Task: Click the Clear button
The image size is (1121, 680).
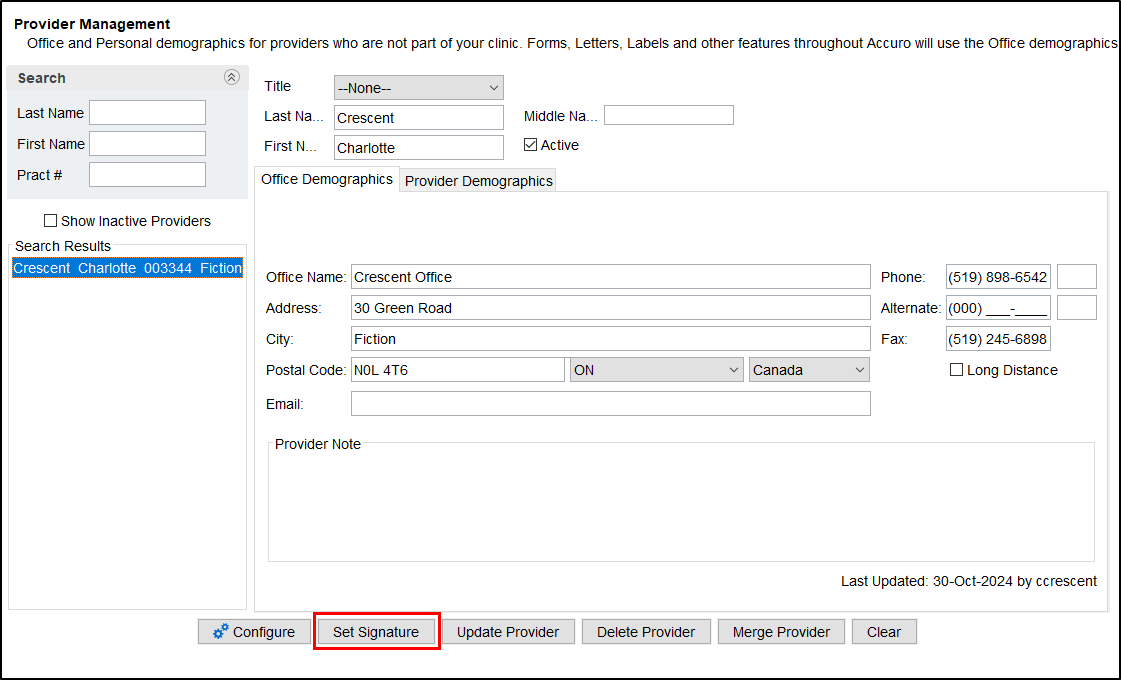Action: tap(884, 631)
